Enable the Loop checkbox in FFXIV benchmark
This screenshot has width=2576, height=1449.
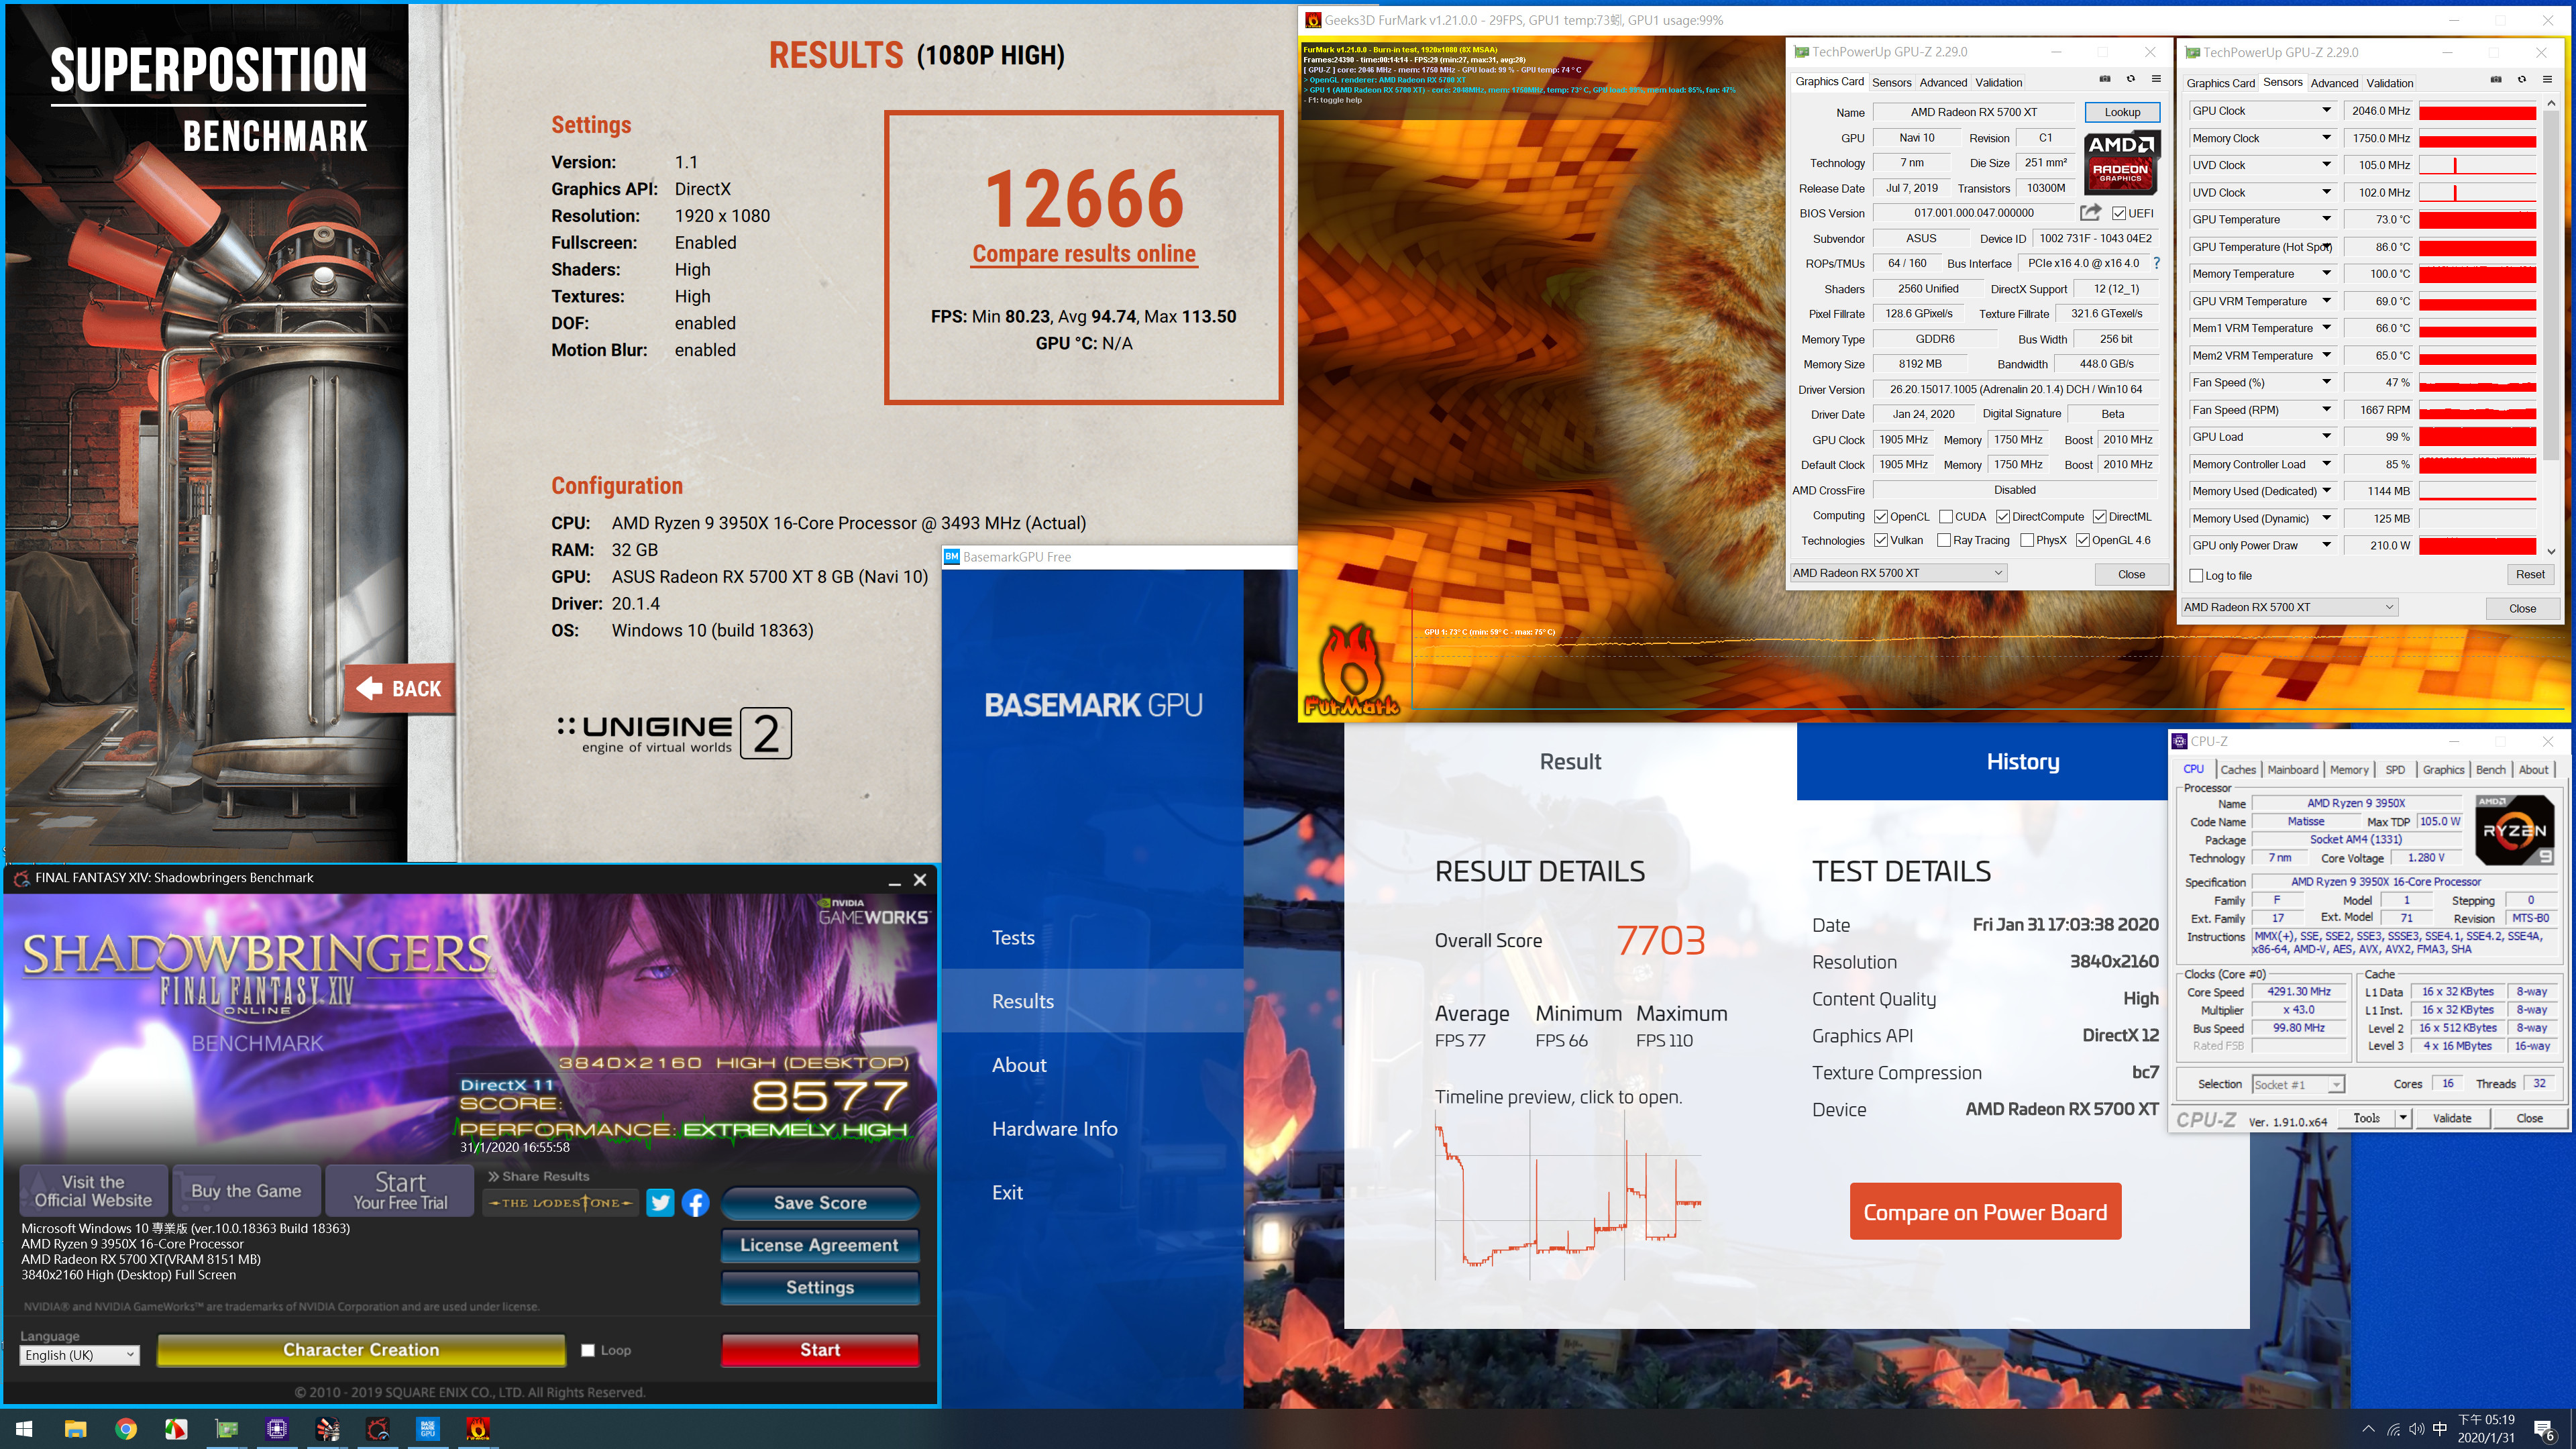click(x=588, y=1350)
